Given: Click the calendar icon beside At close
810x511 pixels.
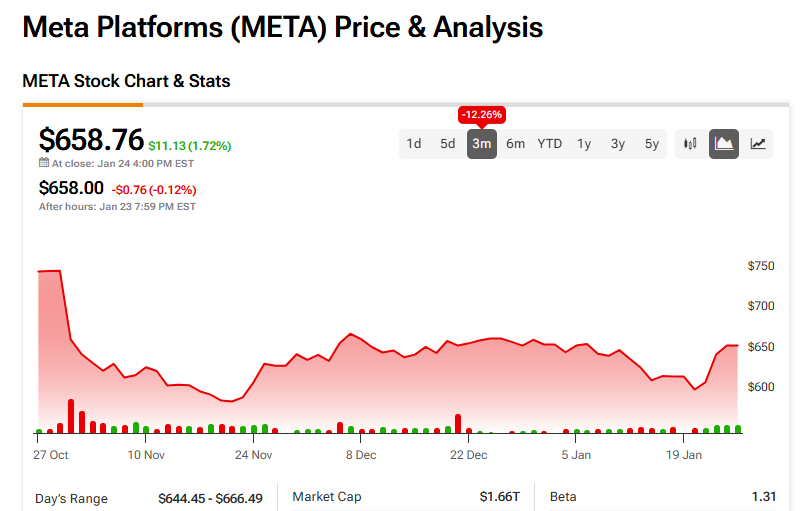Looking at the screenshot, I should (44, 162).
